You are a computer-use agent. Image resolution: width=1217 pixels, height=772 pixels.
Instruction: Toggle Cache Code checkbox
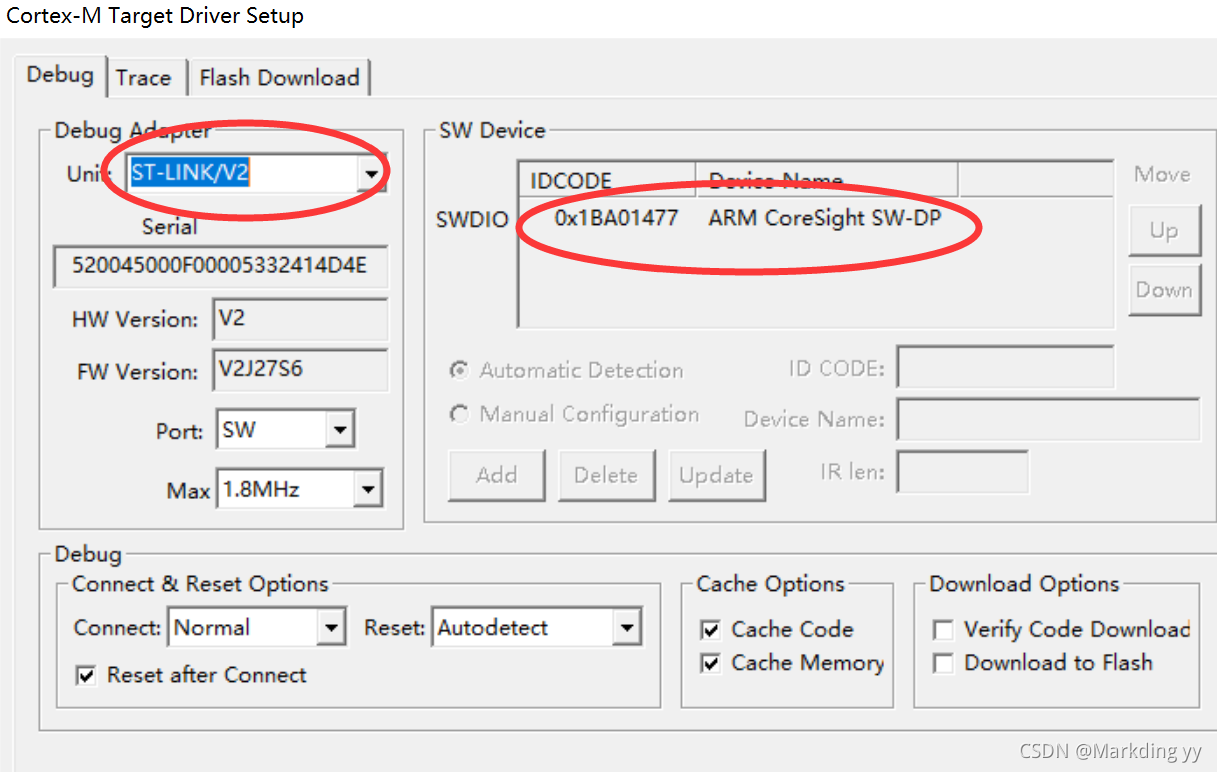pos(710,630)
